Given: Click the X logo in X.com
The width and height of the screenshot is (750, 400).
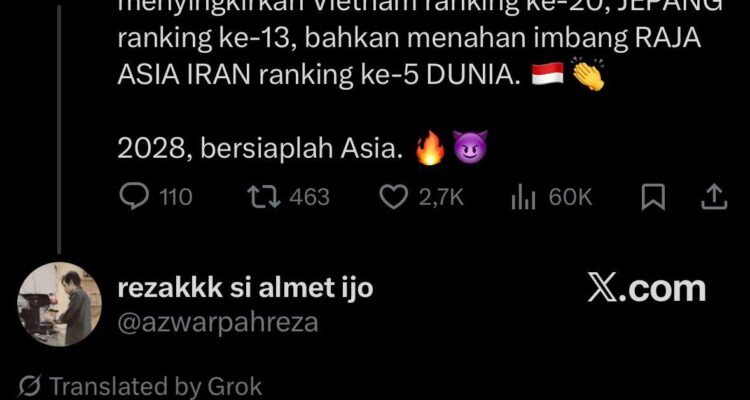Looking at the screenshot, I should (x=604, y=289).
